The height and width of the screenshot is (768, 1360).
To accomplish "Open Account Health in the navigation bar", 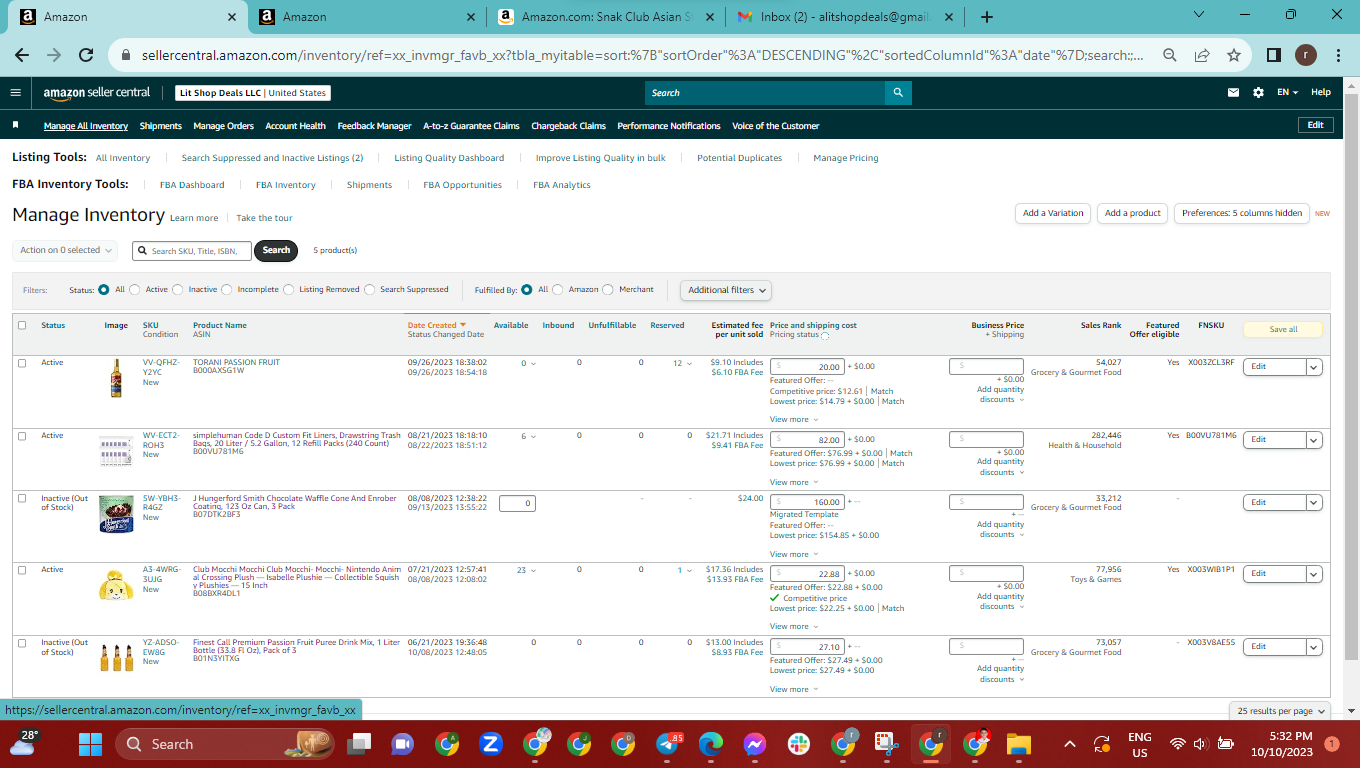I will 296,126.
